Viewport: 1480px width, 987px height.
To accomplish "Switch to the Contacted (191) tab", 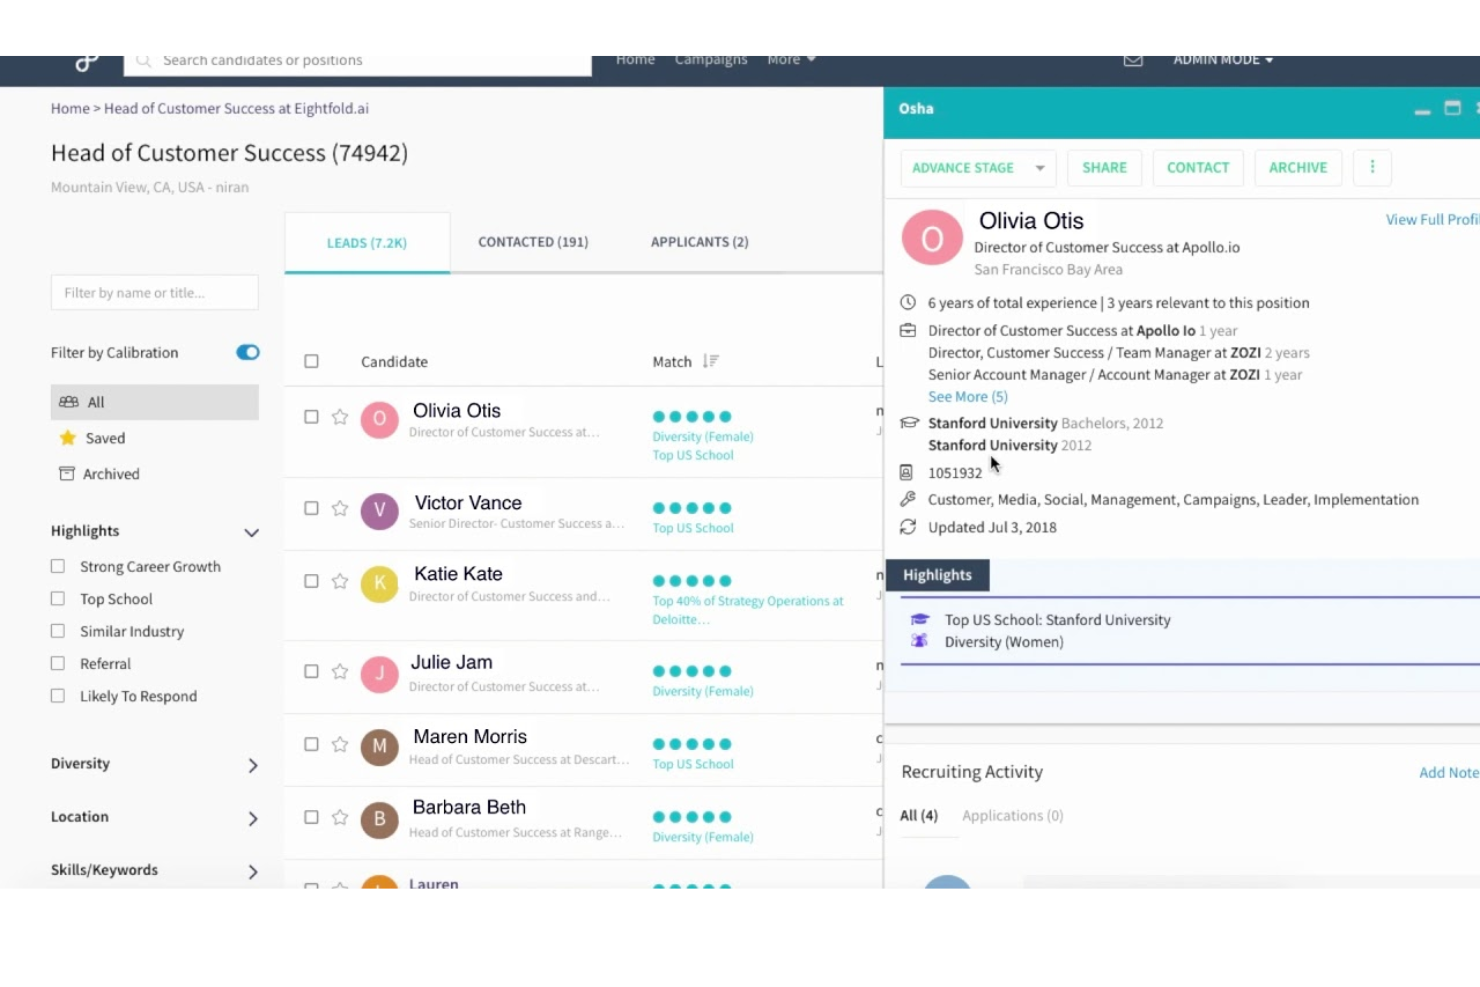I will pyautogui.click(x=533, y=242).
